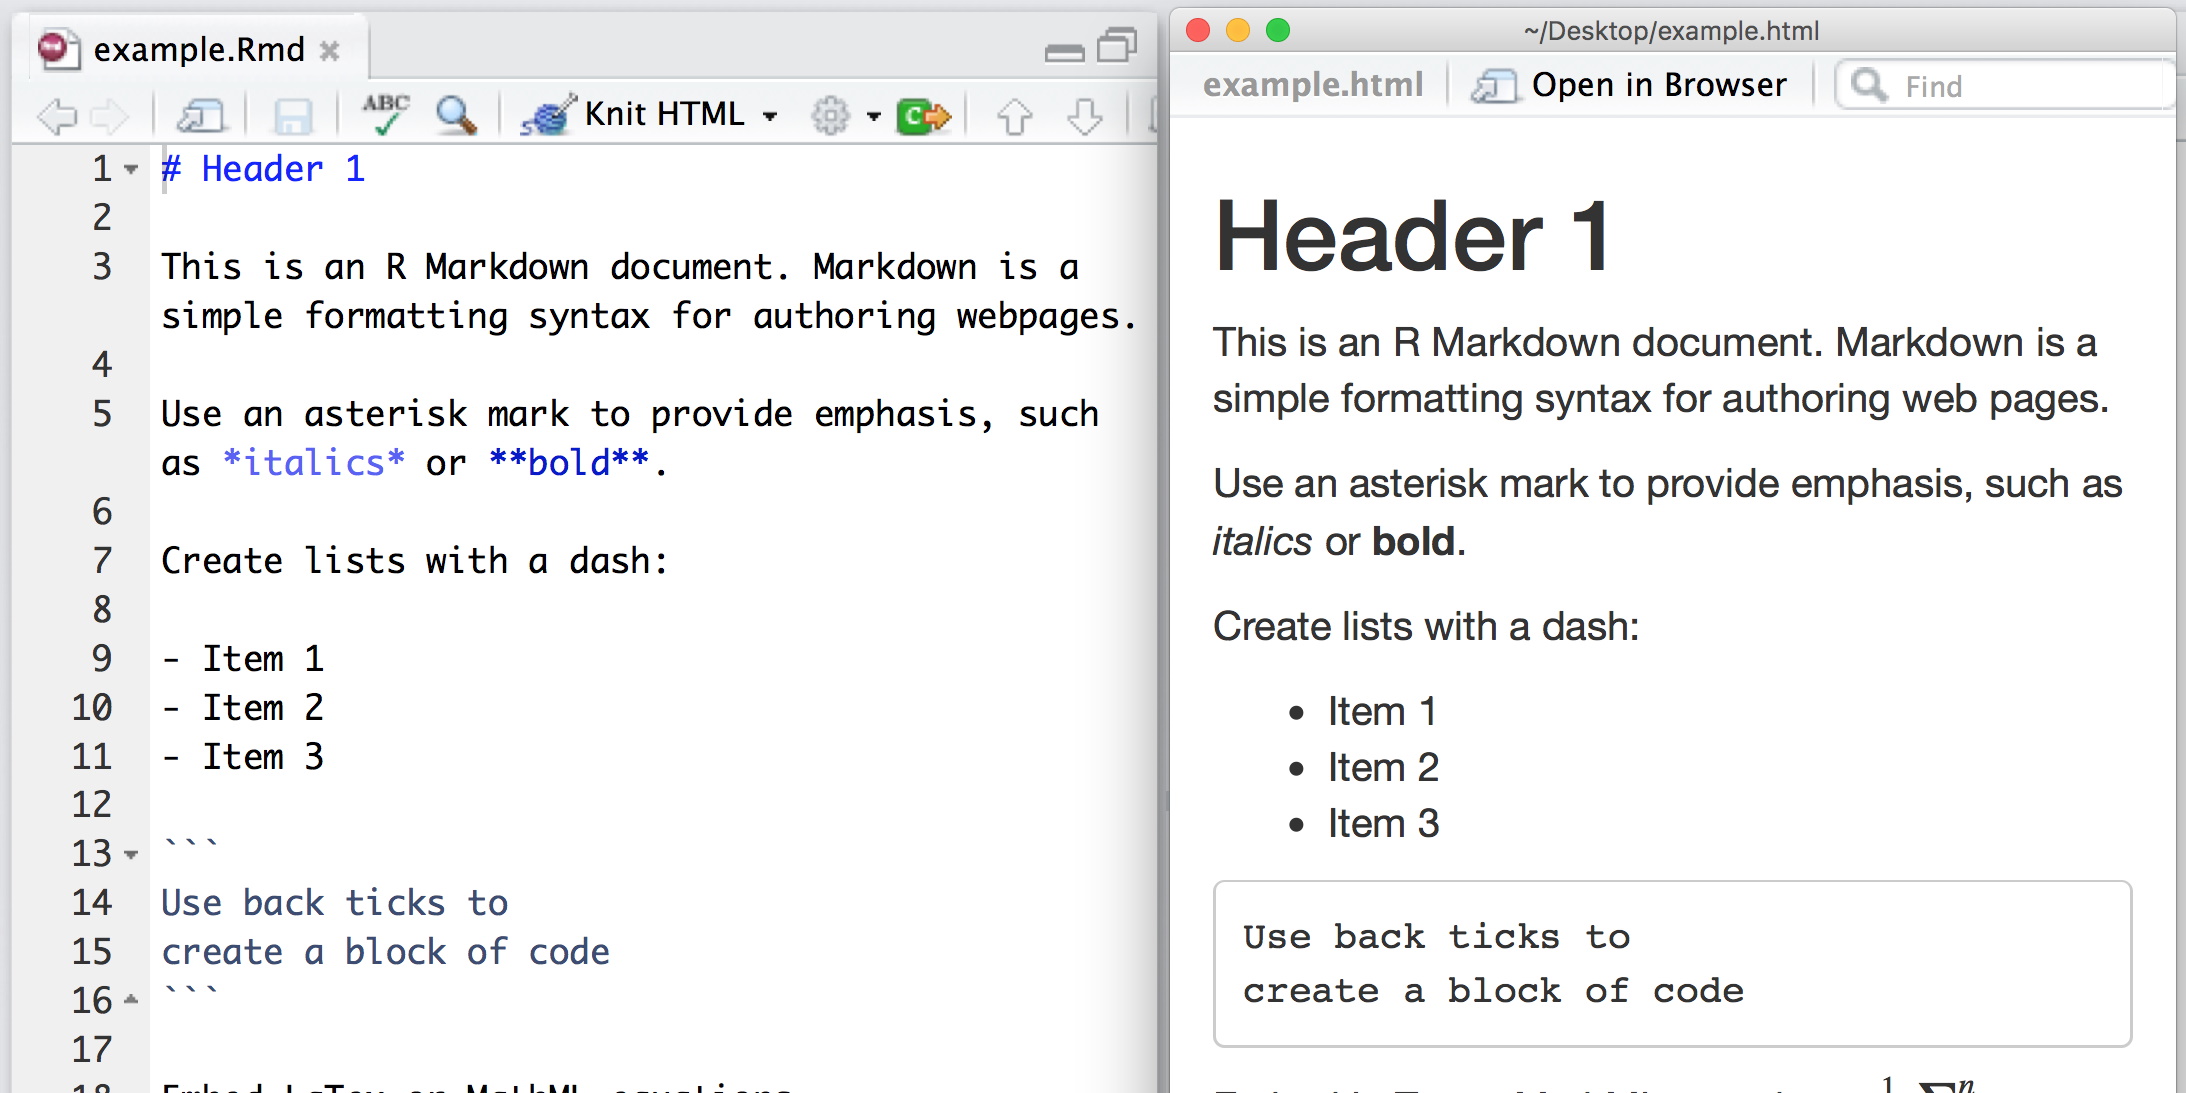The image size is (2186, 1093).
Task: Click the gear settings icon
Action: tap(831, 116)
